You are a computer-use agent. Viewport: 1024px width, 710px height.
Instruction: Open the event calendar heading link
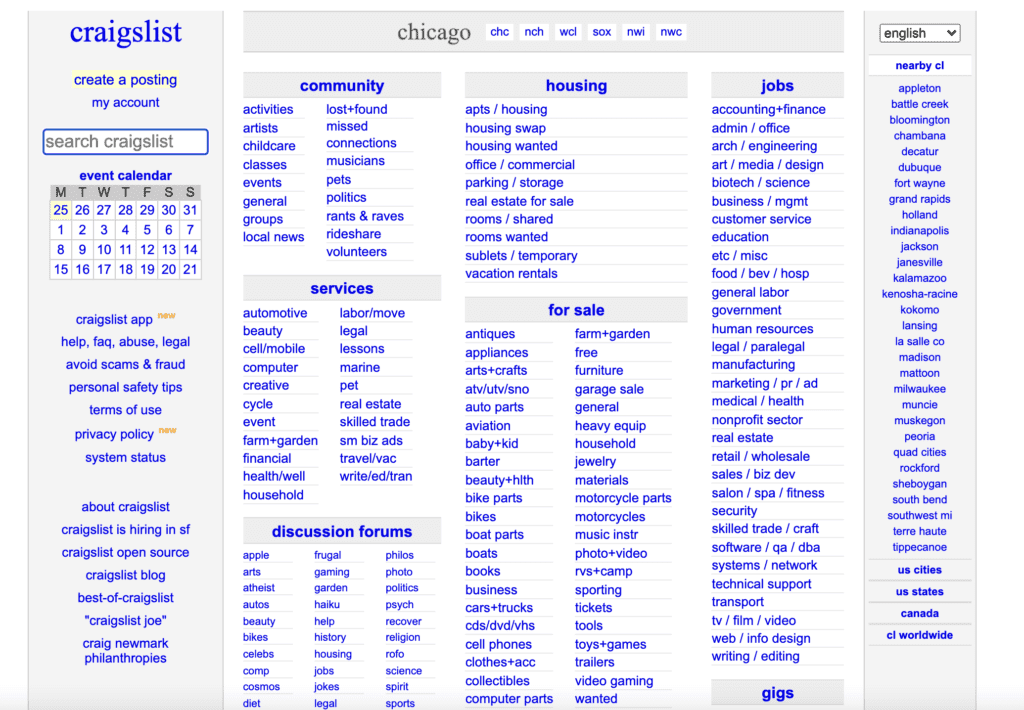pyautogui.click(x=125, y=176)
